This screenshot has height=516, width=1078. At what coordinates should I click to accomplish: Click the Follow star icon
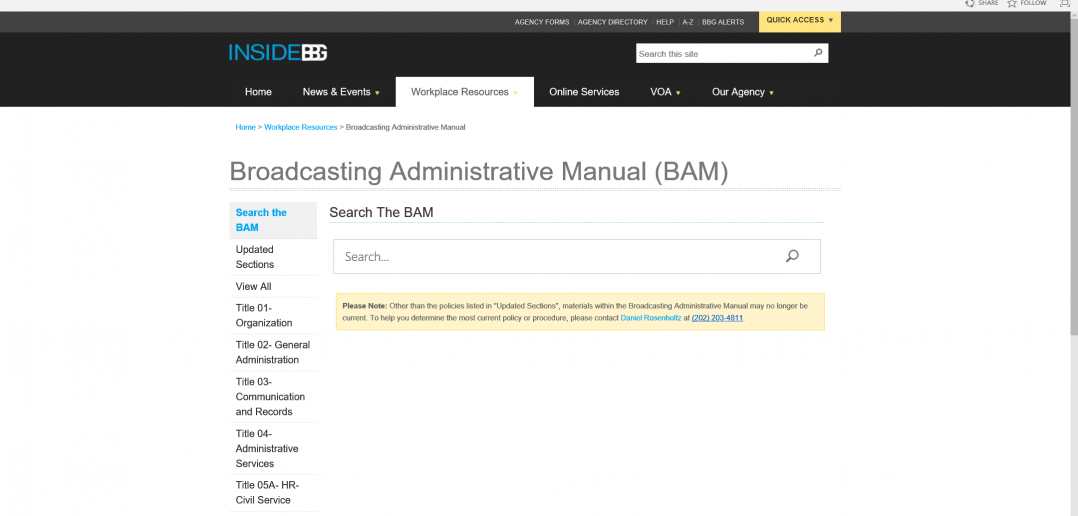(1012, 3)
